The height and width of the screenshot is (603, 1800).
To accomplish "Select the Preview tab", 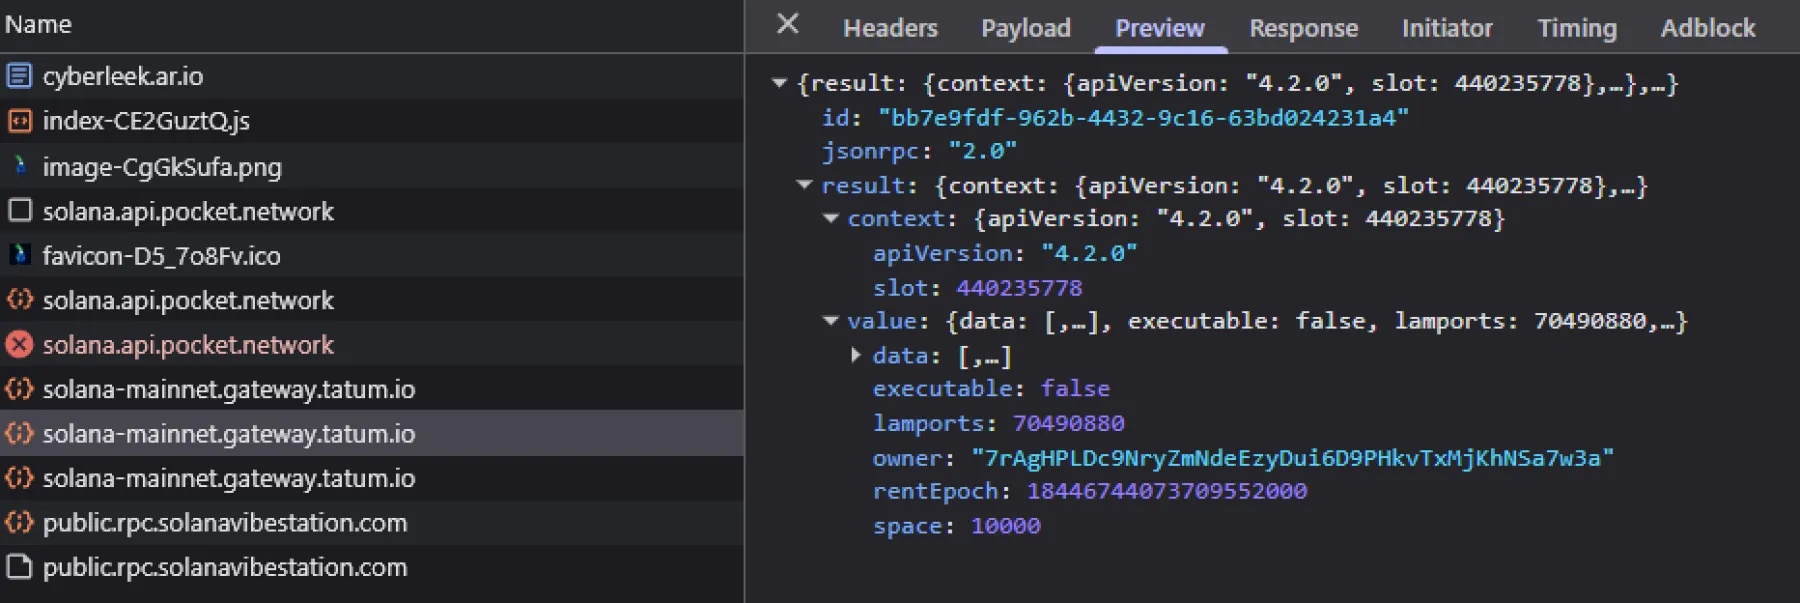I will [1160, 28].
